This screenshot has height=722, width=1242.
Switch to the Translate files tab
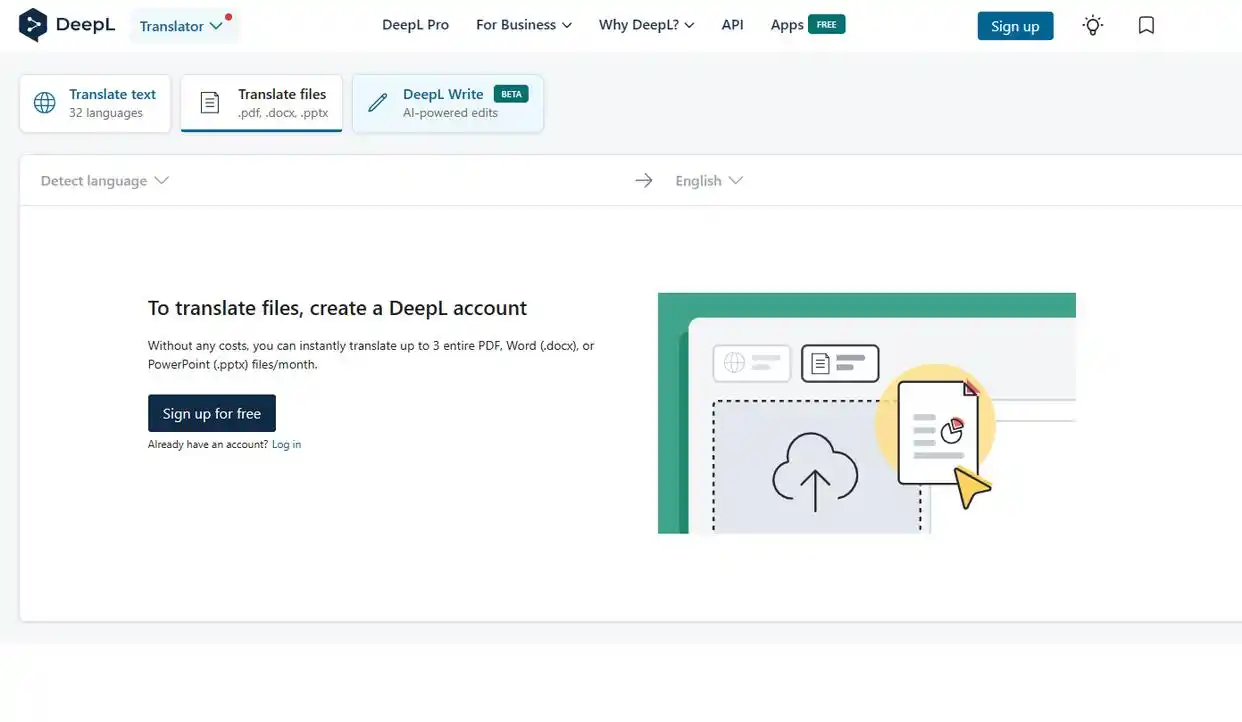[262, 103]
